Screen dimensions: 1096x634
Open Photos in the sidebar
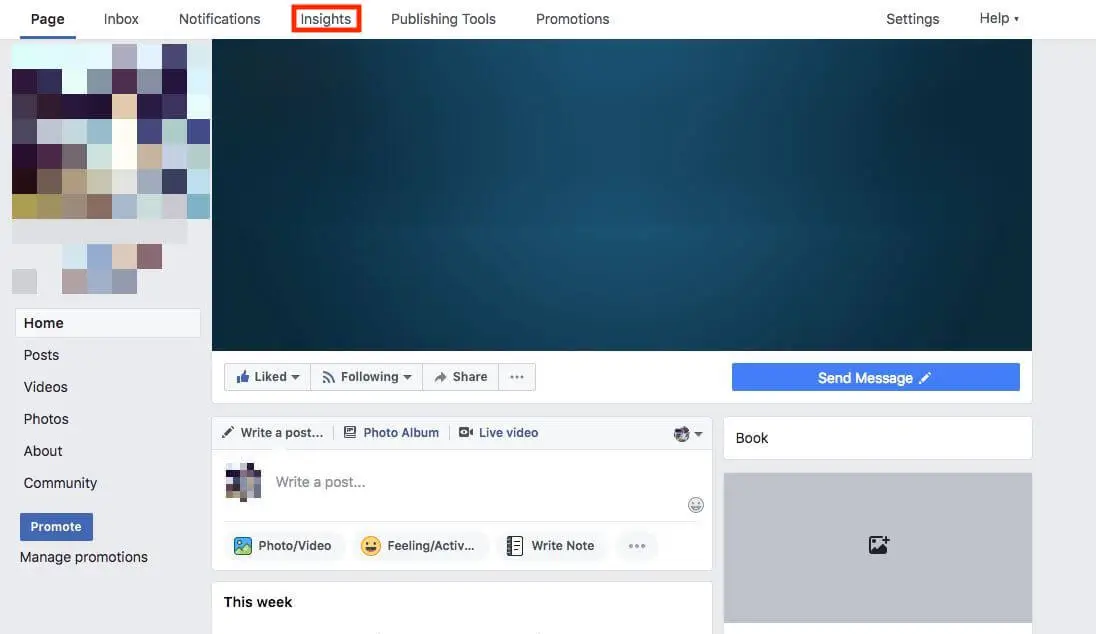pyautogui.click(x=46, y=419)
